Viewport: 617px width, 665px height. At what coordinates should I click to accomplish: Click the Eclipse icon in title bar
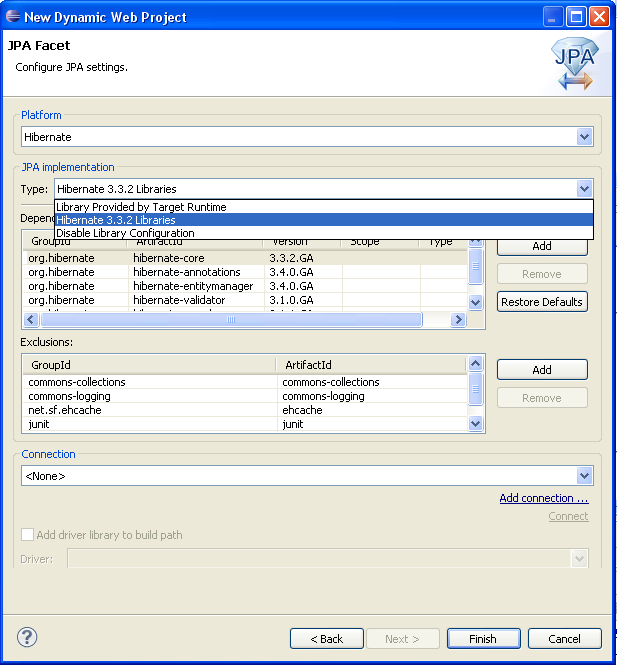(13, 17)
